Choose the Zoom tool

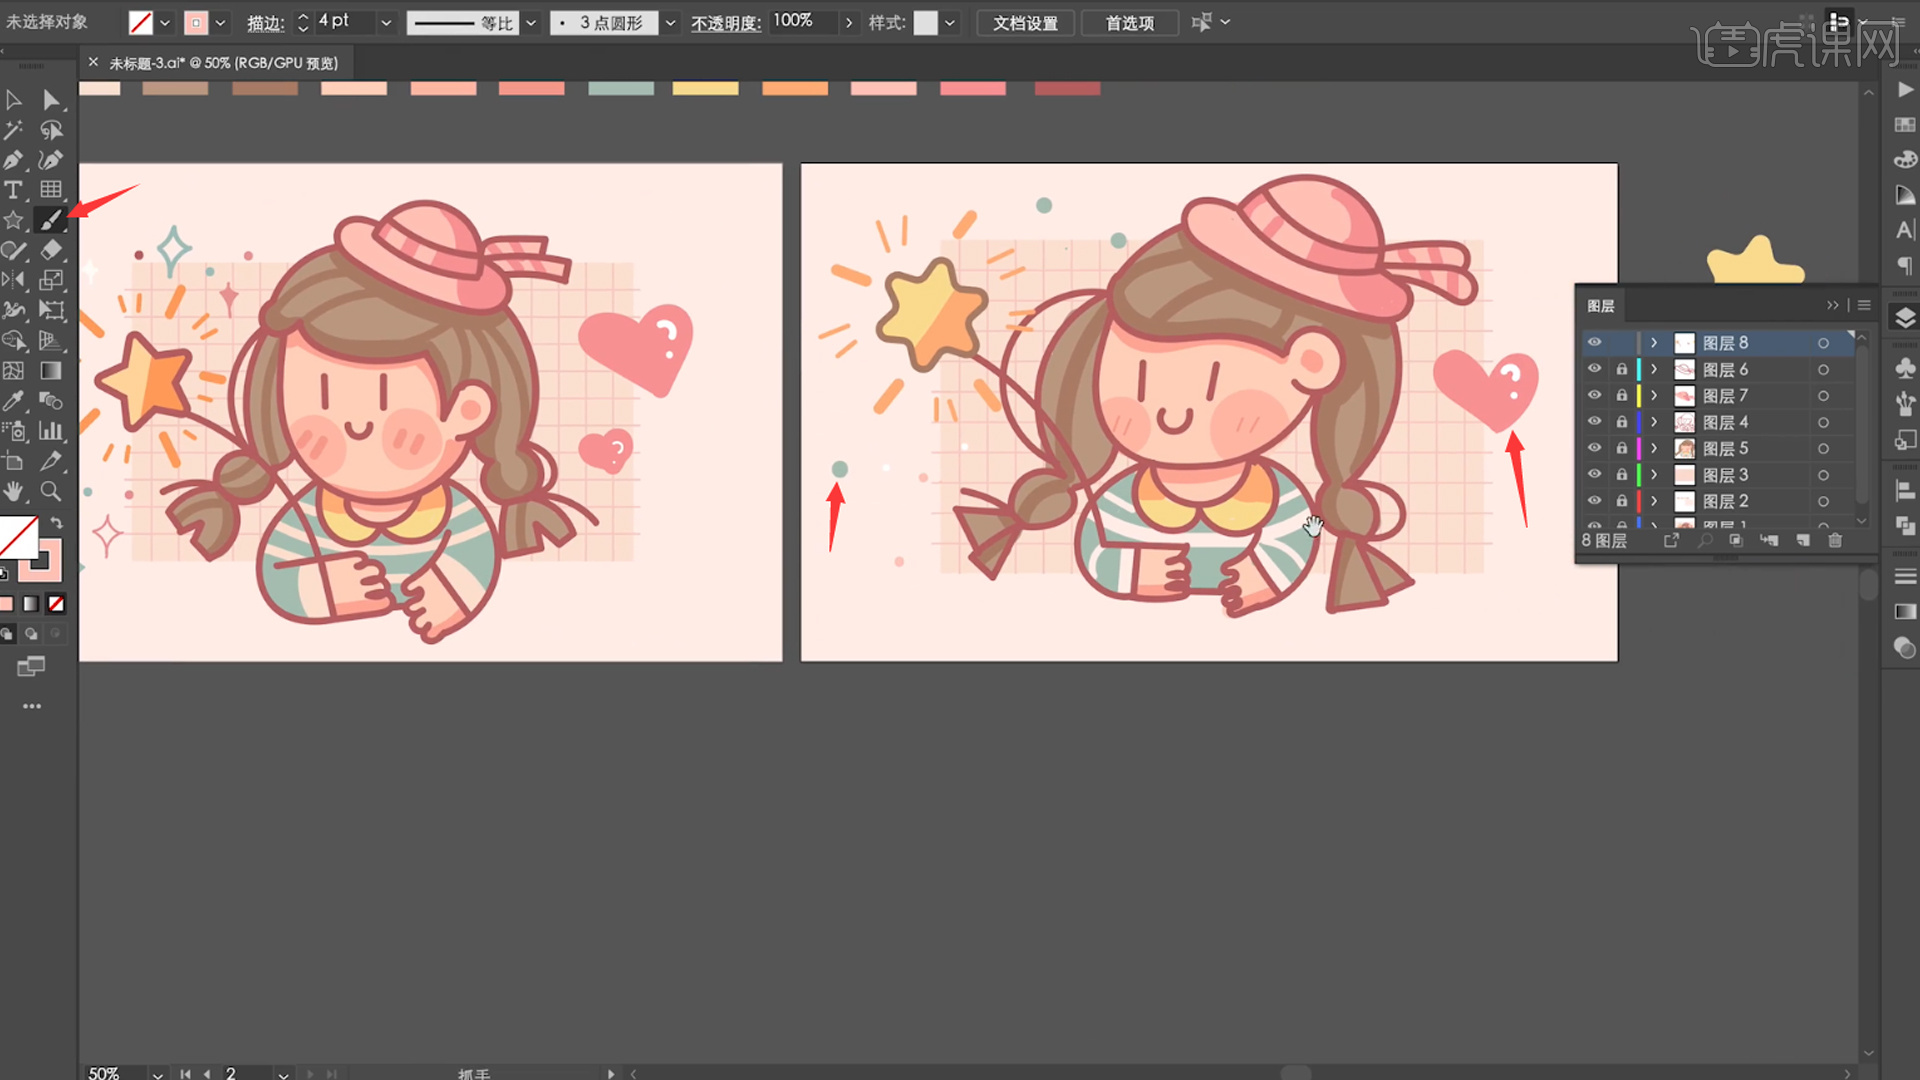[50, 491]
